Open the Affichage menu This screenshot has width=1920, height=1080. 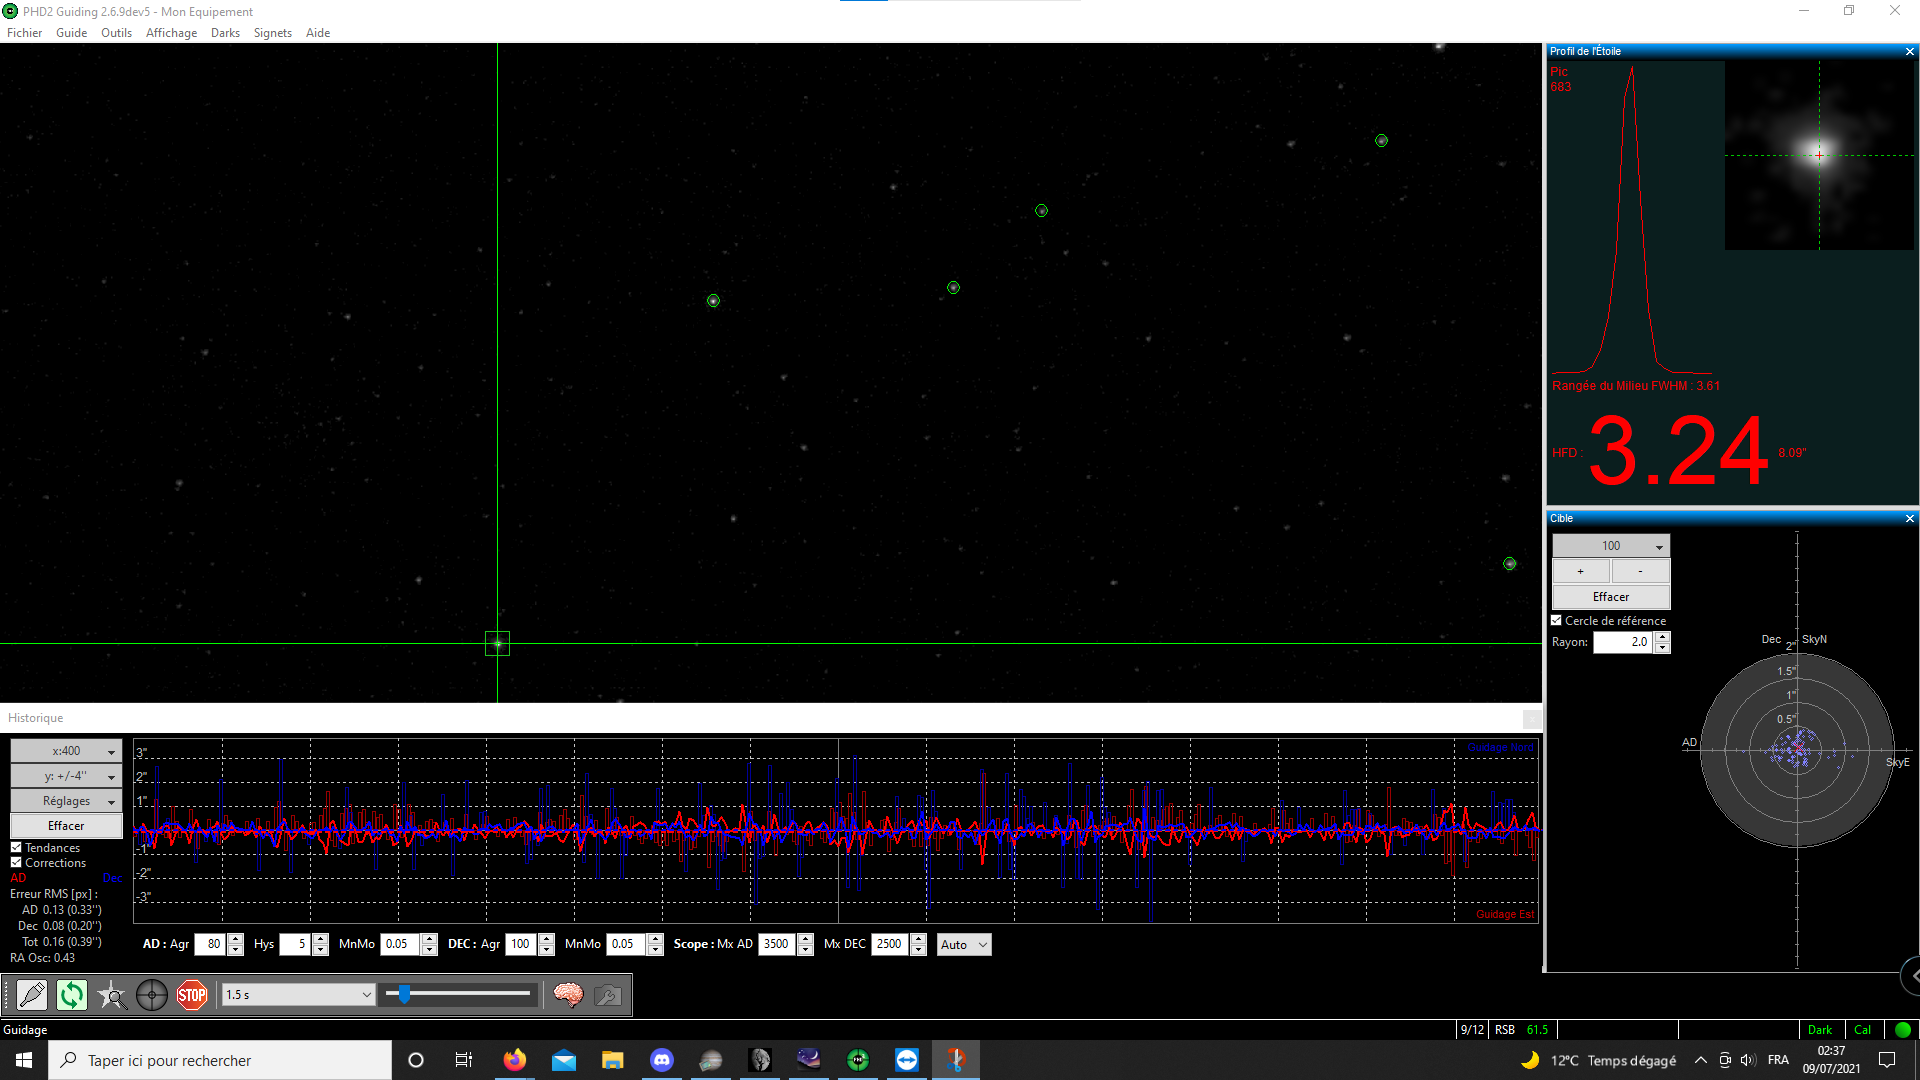point(171,33)
